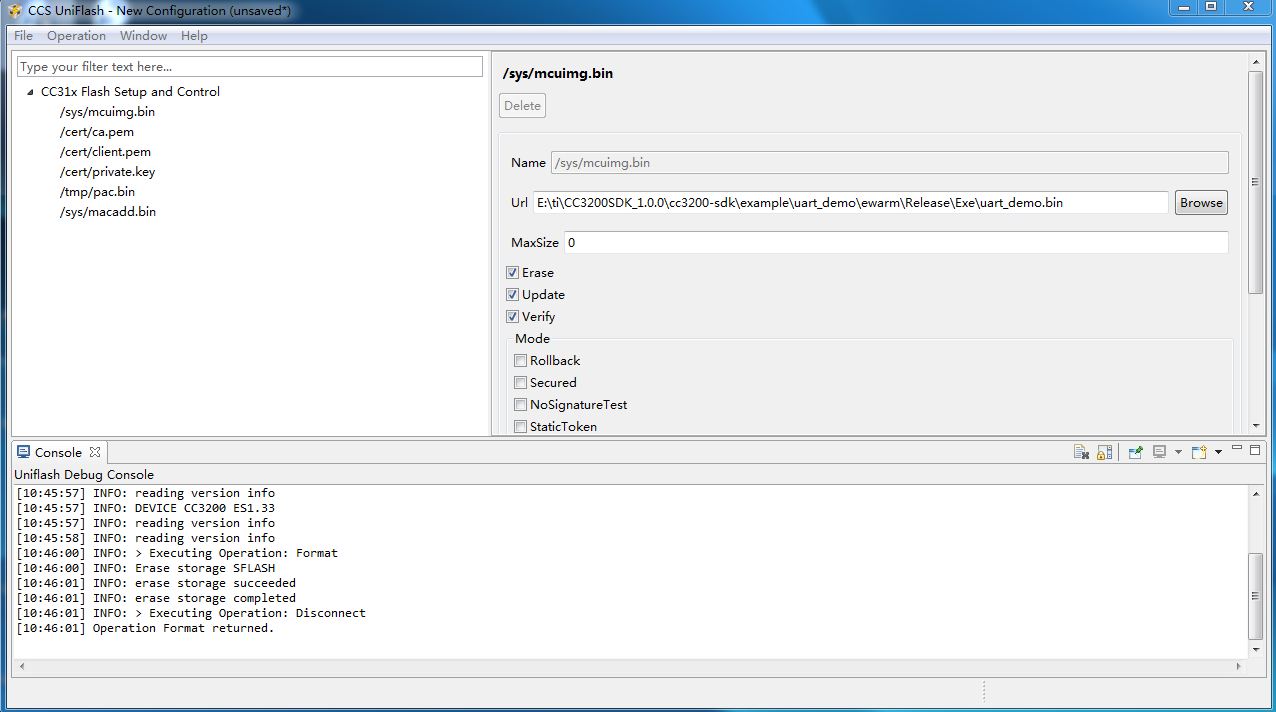Screen dimensions: 1276x712
Task: Click the settings panel scroll up arrow
Action: point(1256,61)
